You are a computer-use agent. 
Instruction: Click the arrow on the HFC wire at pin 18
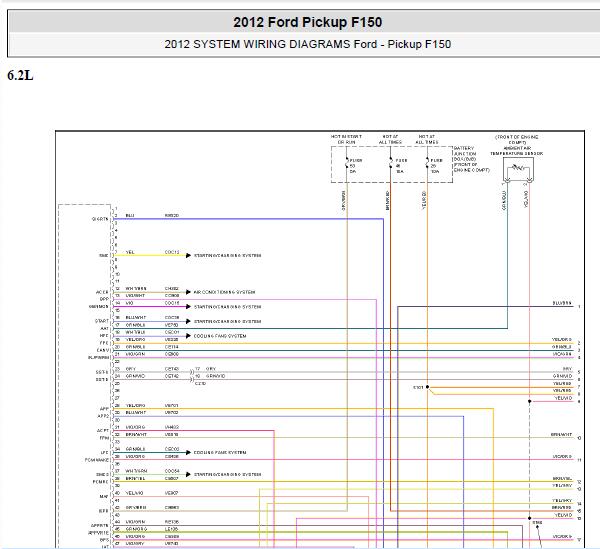pyautogui.click(x=188, y=336)
